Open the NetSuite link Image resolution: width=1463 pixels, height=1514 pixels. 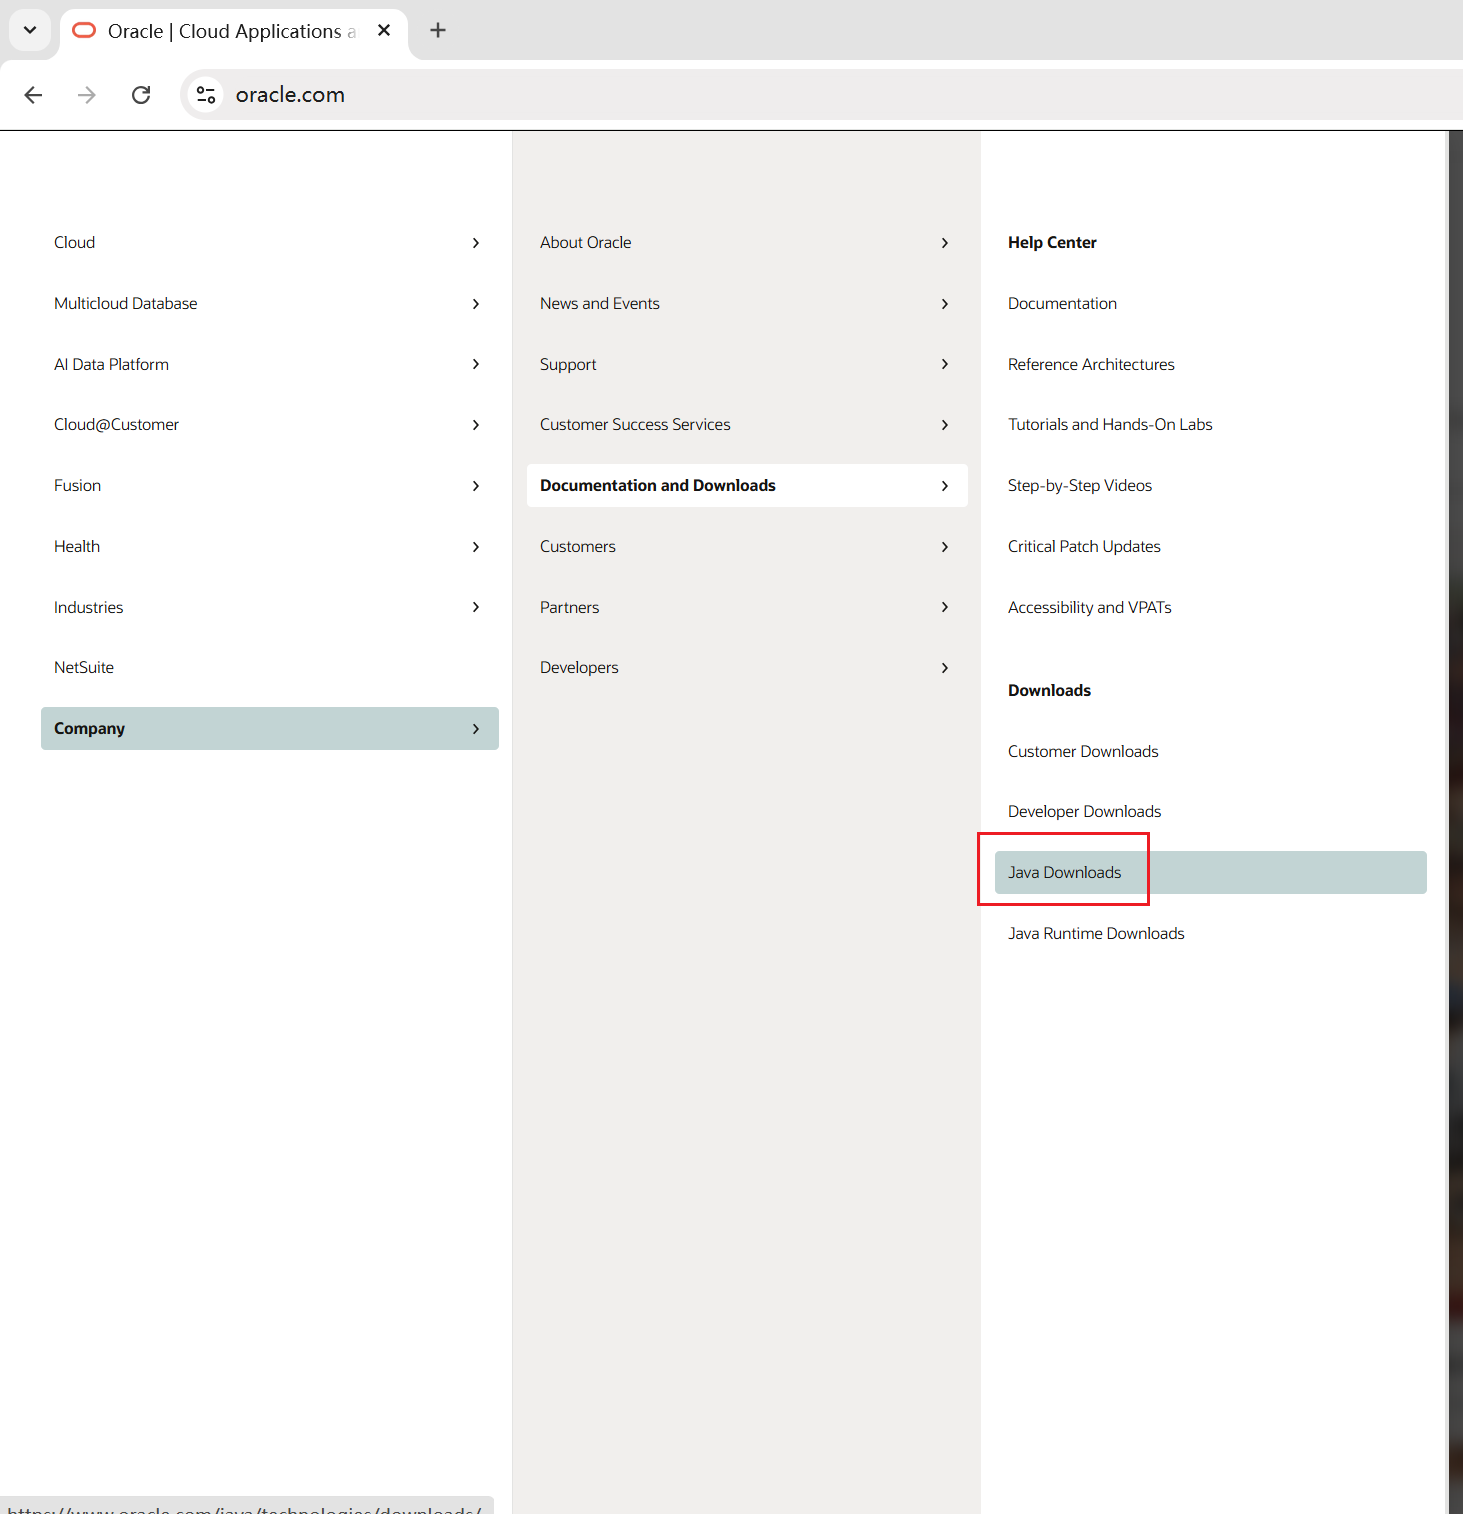[x=84, y=668]
